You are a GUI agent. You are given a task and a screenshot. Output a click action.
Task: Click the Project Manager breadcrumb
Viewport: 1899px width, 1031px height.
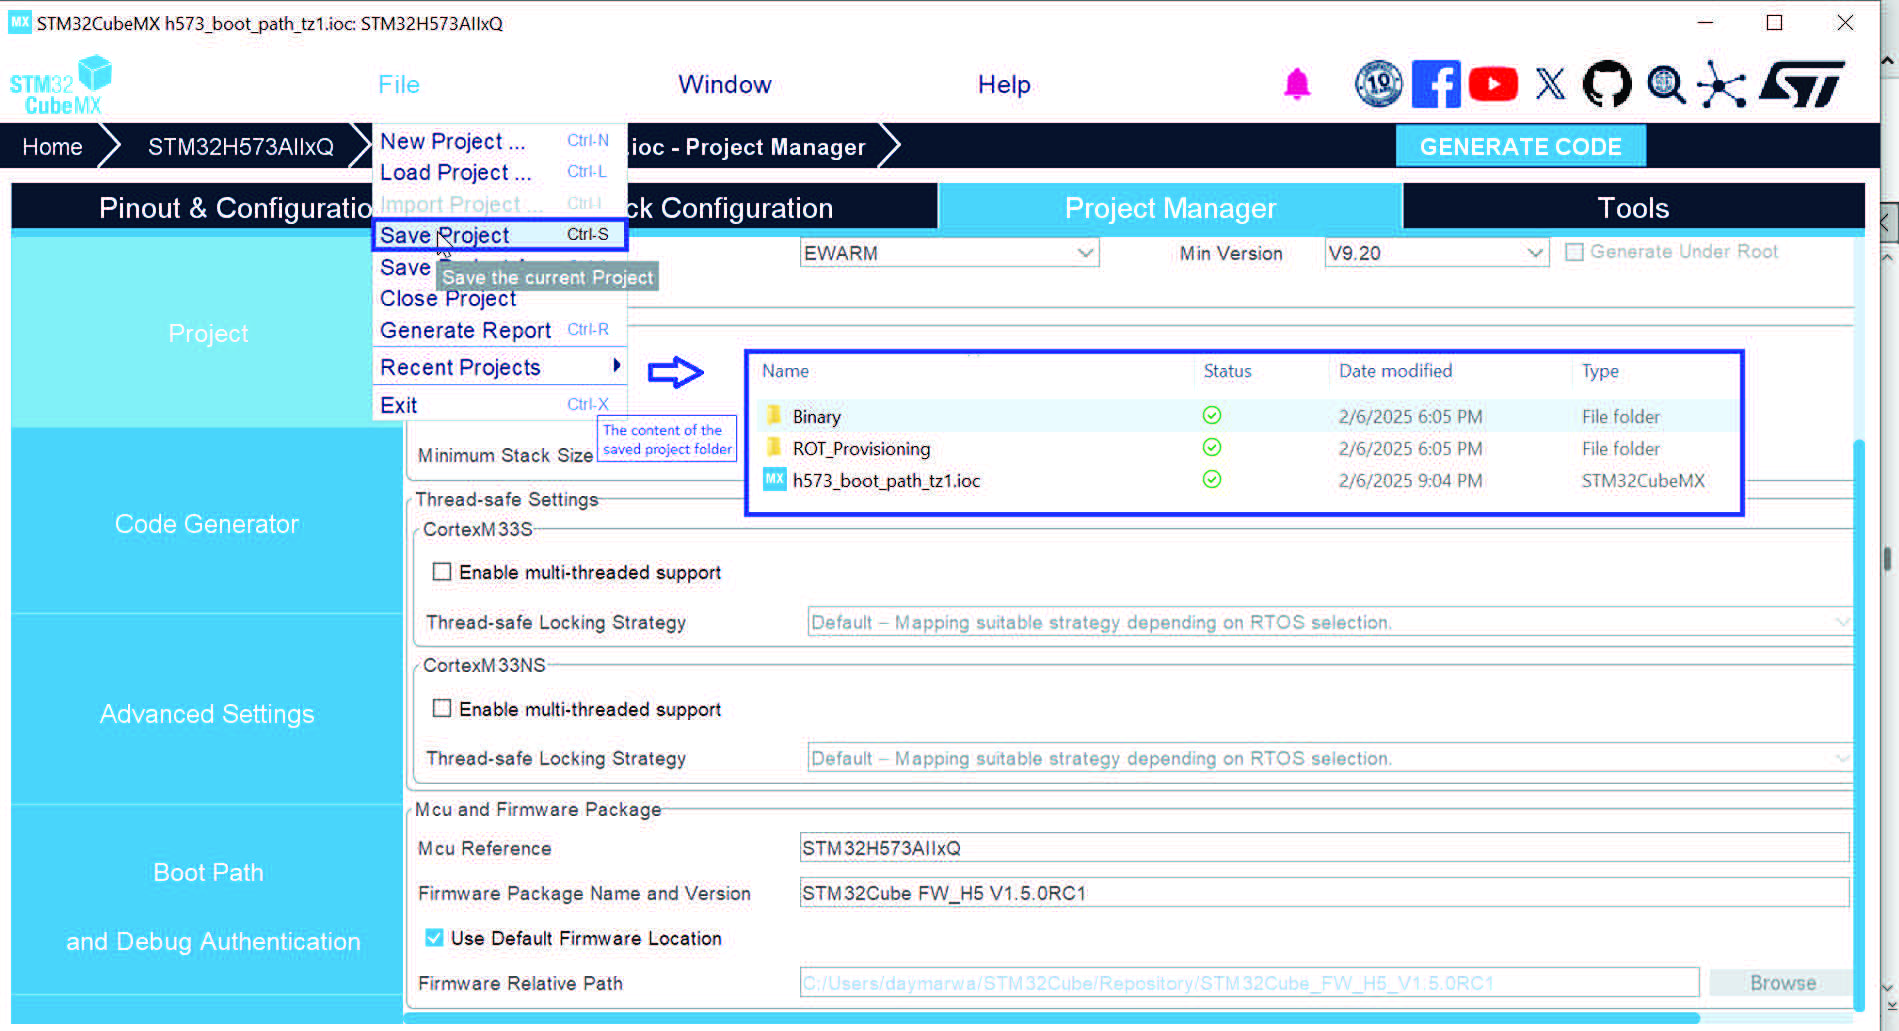pos(750,147)
